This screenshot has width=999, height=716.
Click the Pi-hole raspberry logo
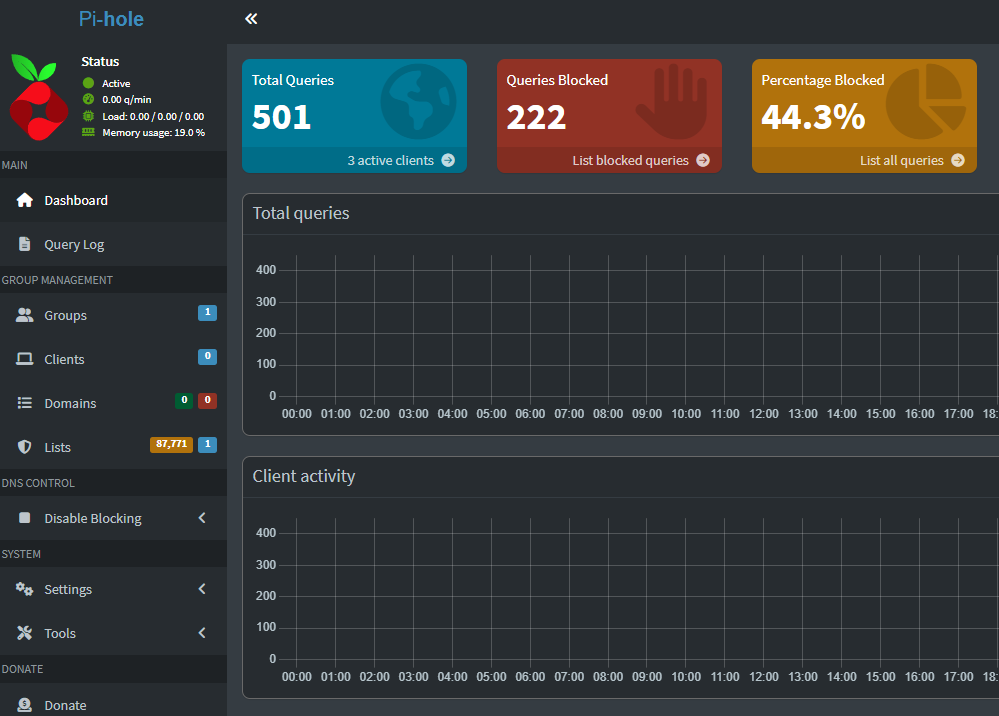pyautogui.click(x=39, y=97)
